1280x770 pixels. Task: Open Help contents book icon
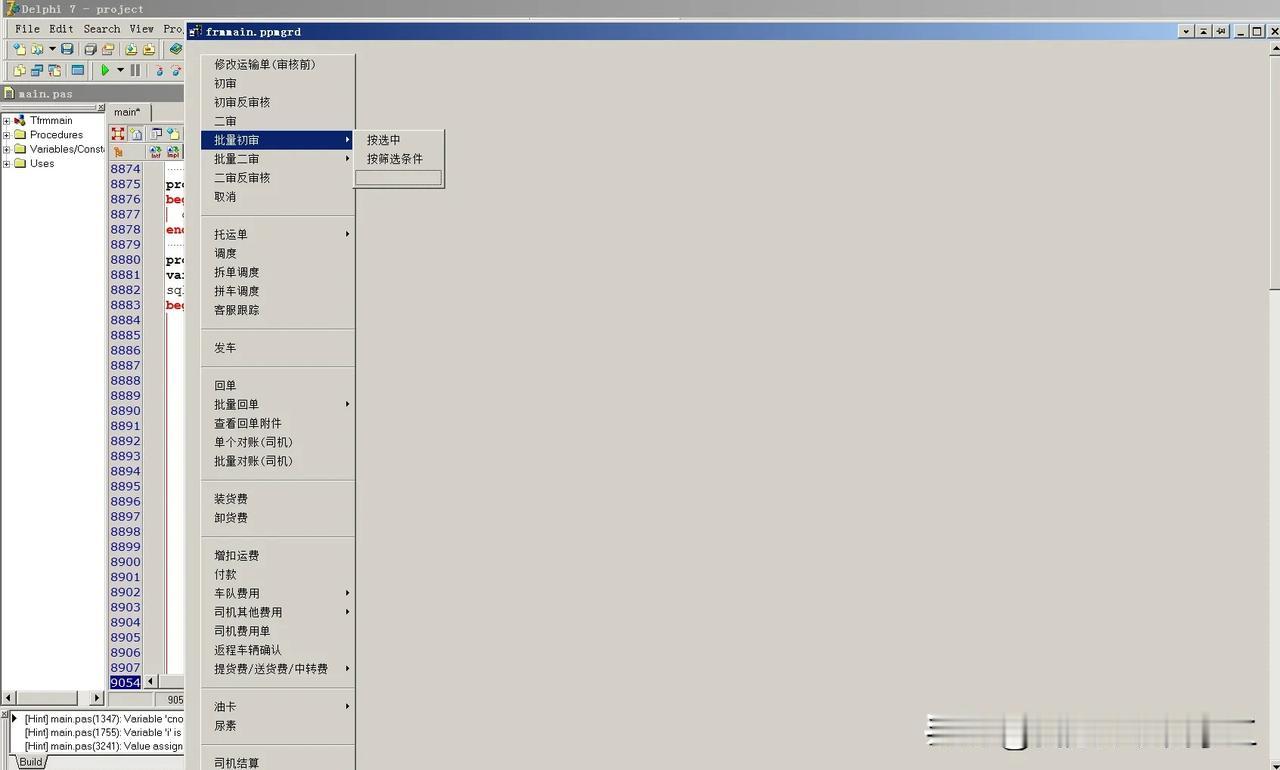(176, 48)
